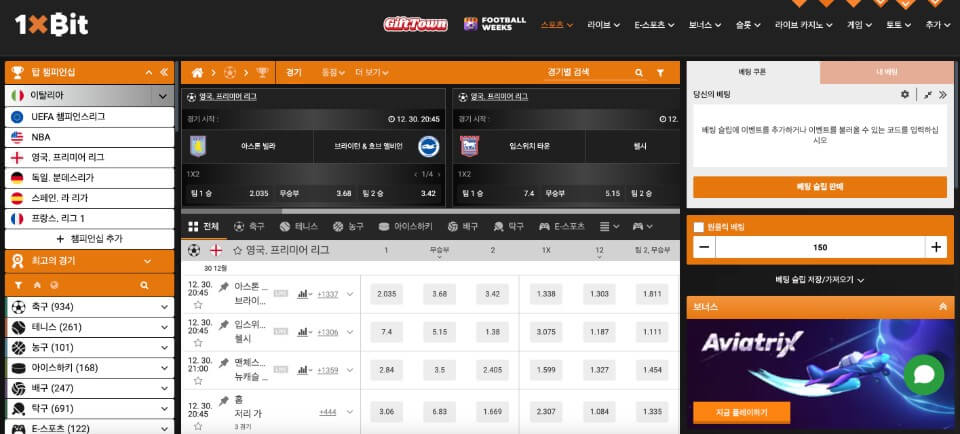The image size is (960, 434).
Task: Click the 경기별 검색 search field
Action: pos(588,72)
